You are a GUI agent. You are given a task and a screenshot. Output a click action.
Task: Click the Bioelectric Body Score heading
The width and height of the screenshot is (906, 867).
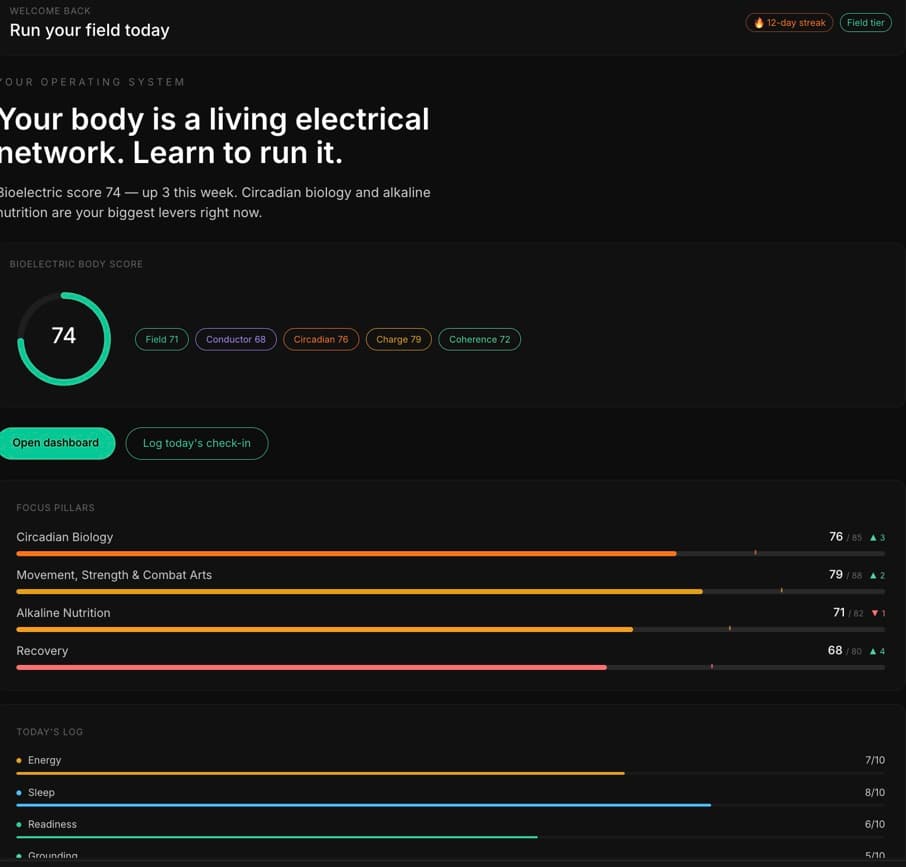(x=76, y=264)
